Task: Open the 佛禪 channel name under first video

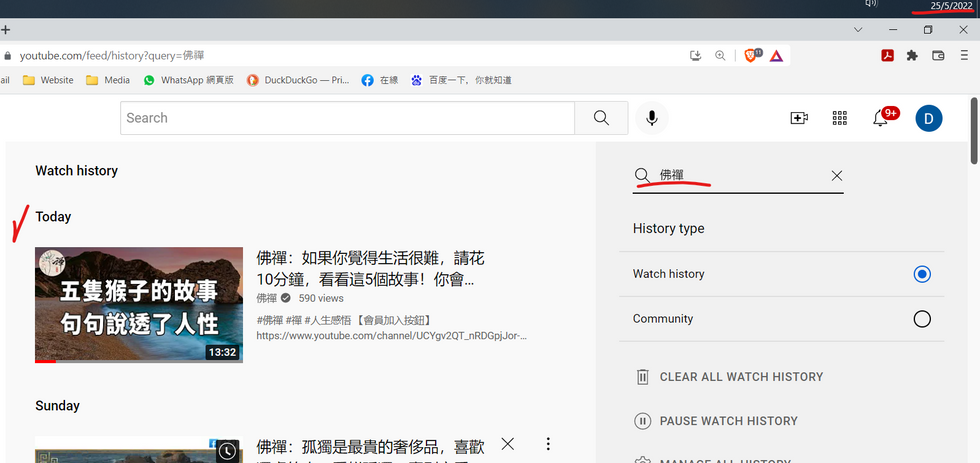Action: pos(266,298)
